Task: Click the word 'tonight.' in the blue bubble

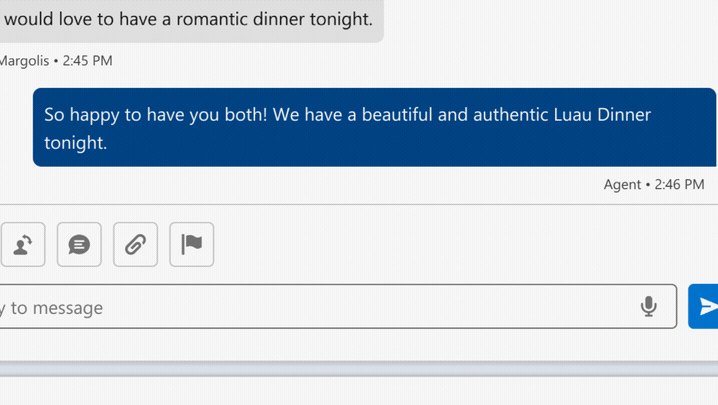Action: click(x=76, y=143)
